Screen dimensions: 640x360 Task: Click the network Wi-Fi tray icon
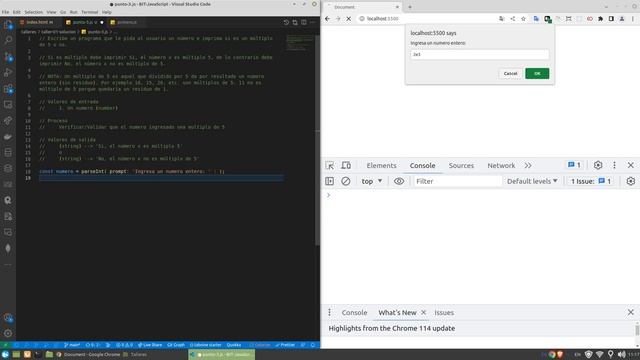tap(600, 354)
